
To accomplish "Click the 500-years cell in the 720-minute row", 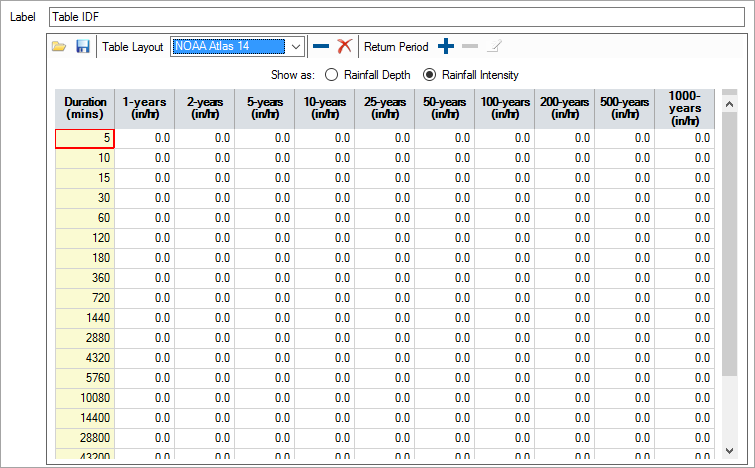I will 625,299.
